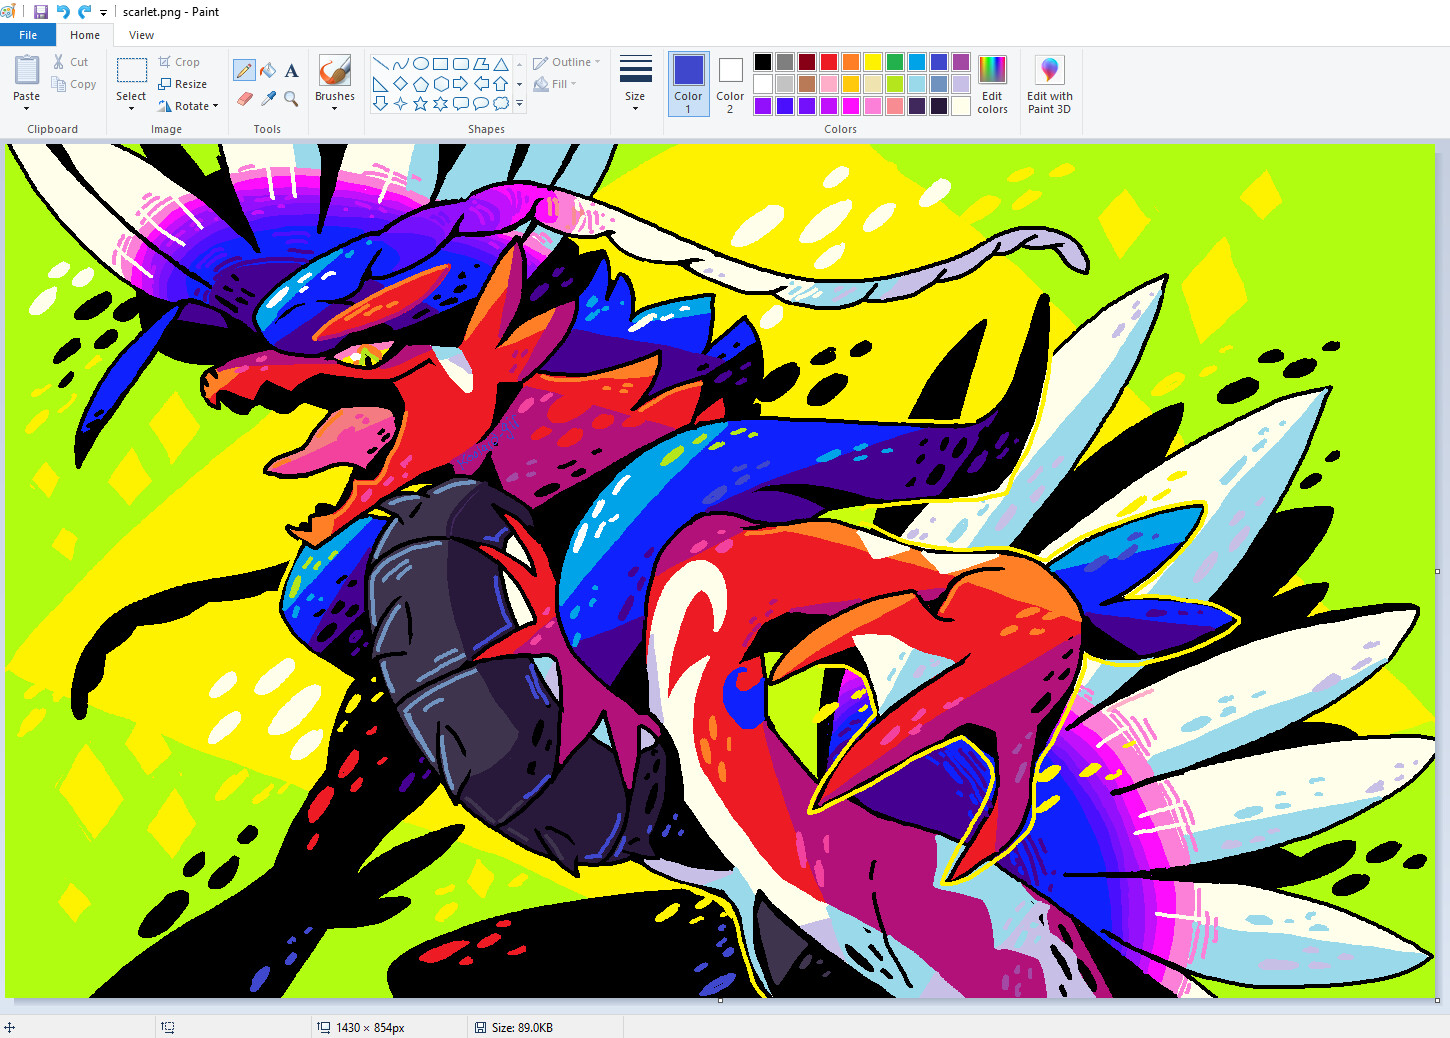Open the Rotate menu
The width and height of the screenshot is (1450, 1038).
[189, 105]
